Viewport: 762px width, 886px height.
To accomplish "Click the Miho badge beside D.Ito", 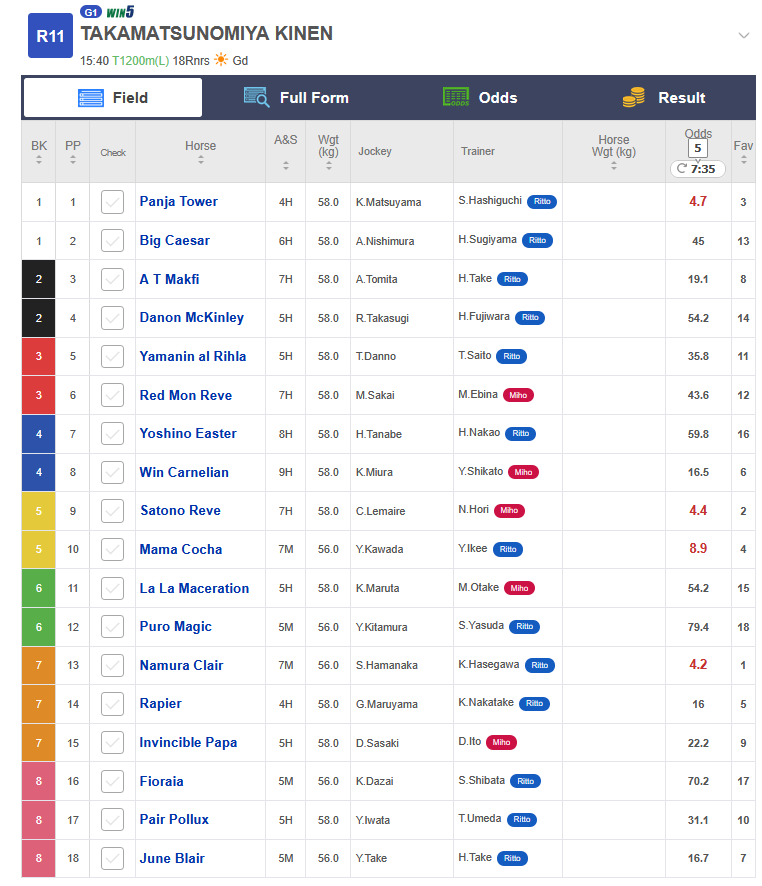I will pyautogui.click(x=501, y=742).
